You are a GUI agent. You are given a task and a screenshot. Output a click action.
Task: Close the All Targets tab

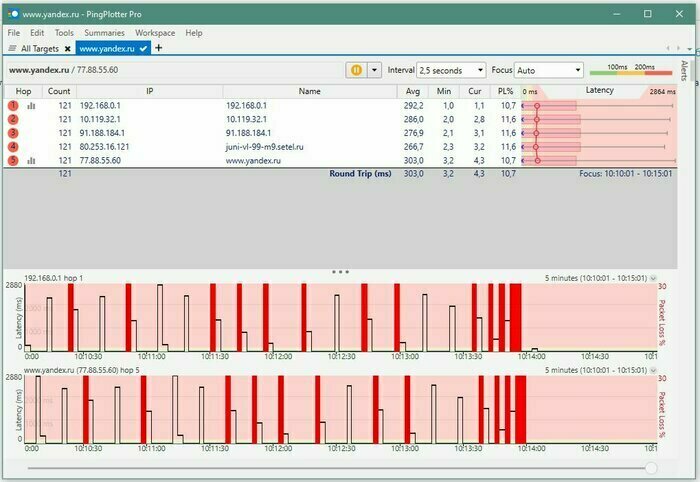[67, 48]
